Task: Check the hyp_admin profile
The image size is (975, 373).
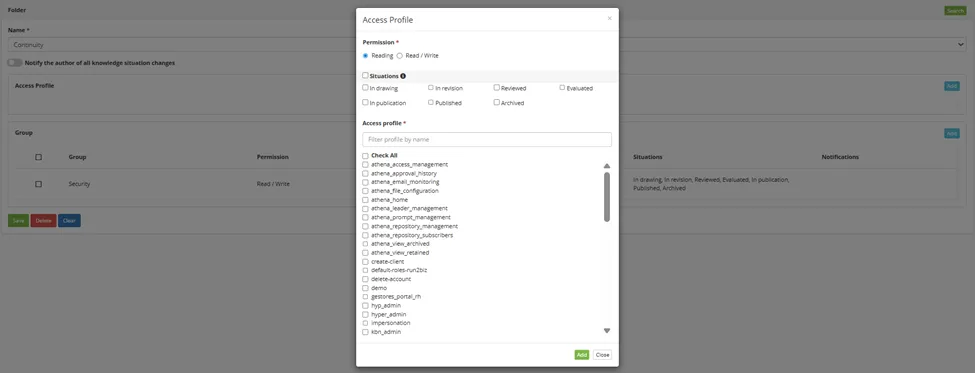Action: coord(366,305)
